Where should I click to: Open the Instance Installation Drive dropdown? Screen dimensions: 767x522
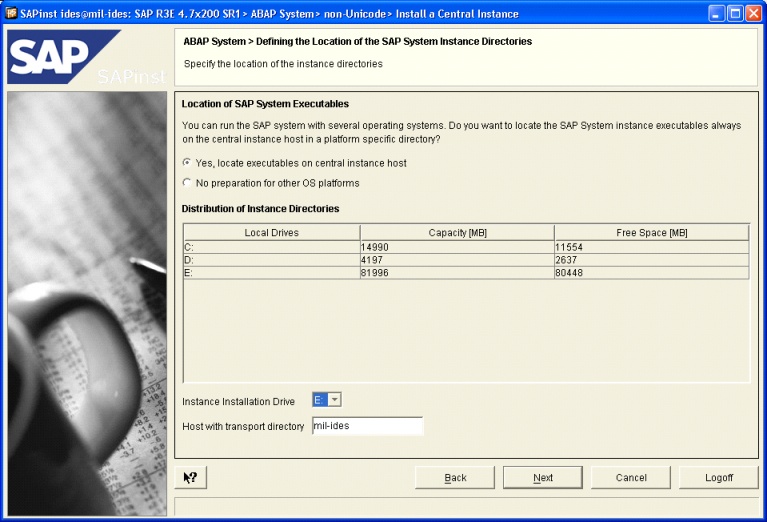(x=335, y=400)
